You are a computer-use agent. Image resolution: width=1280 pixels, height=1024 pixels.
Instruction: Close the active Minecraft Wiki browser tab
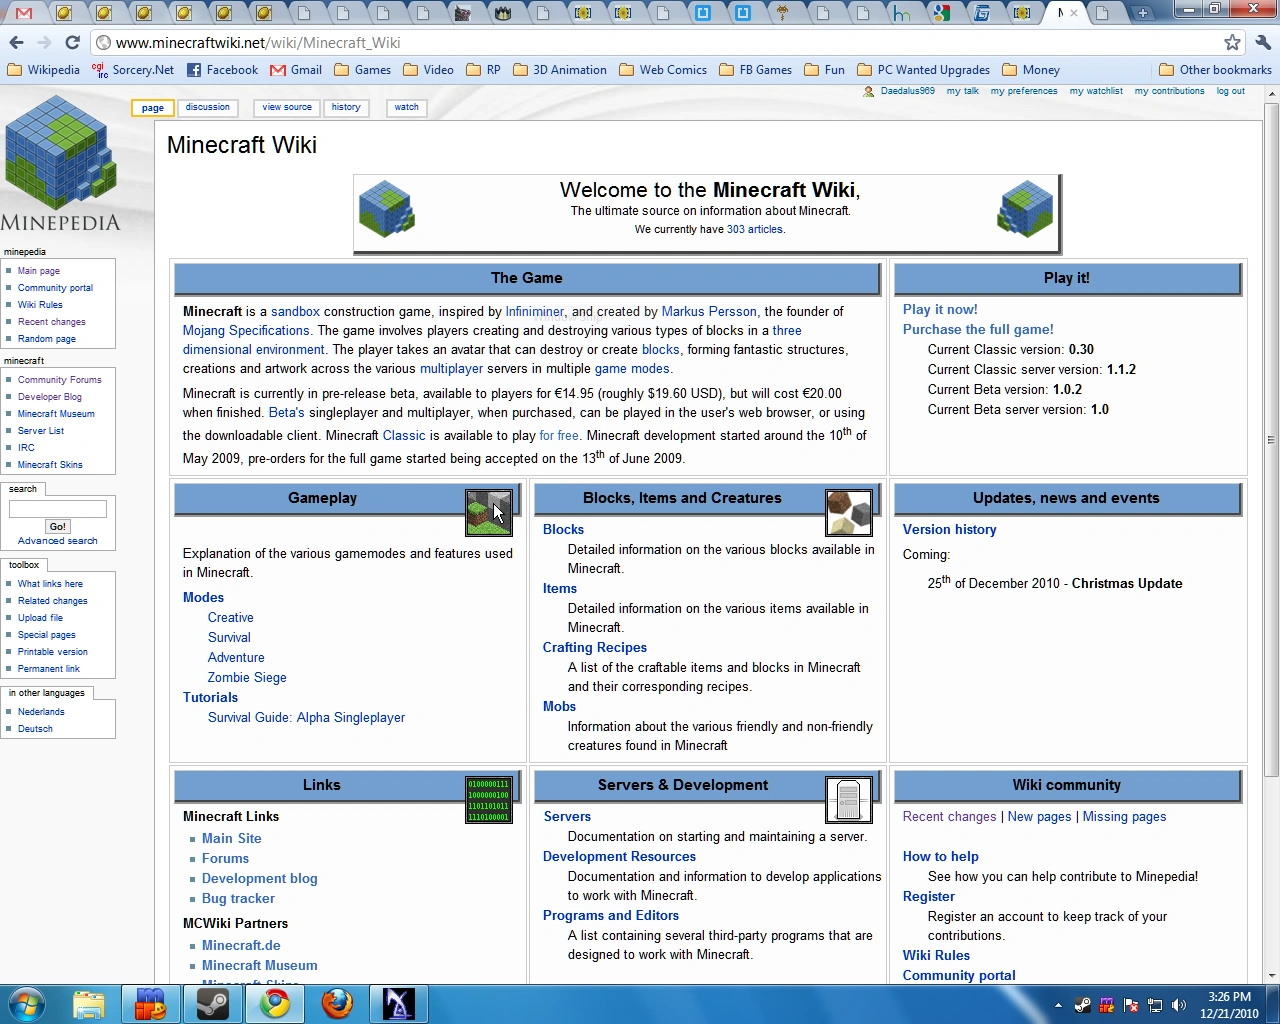point(1074,13)
